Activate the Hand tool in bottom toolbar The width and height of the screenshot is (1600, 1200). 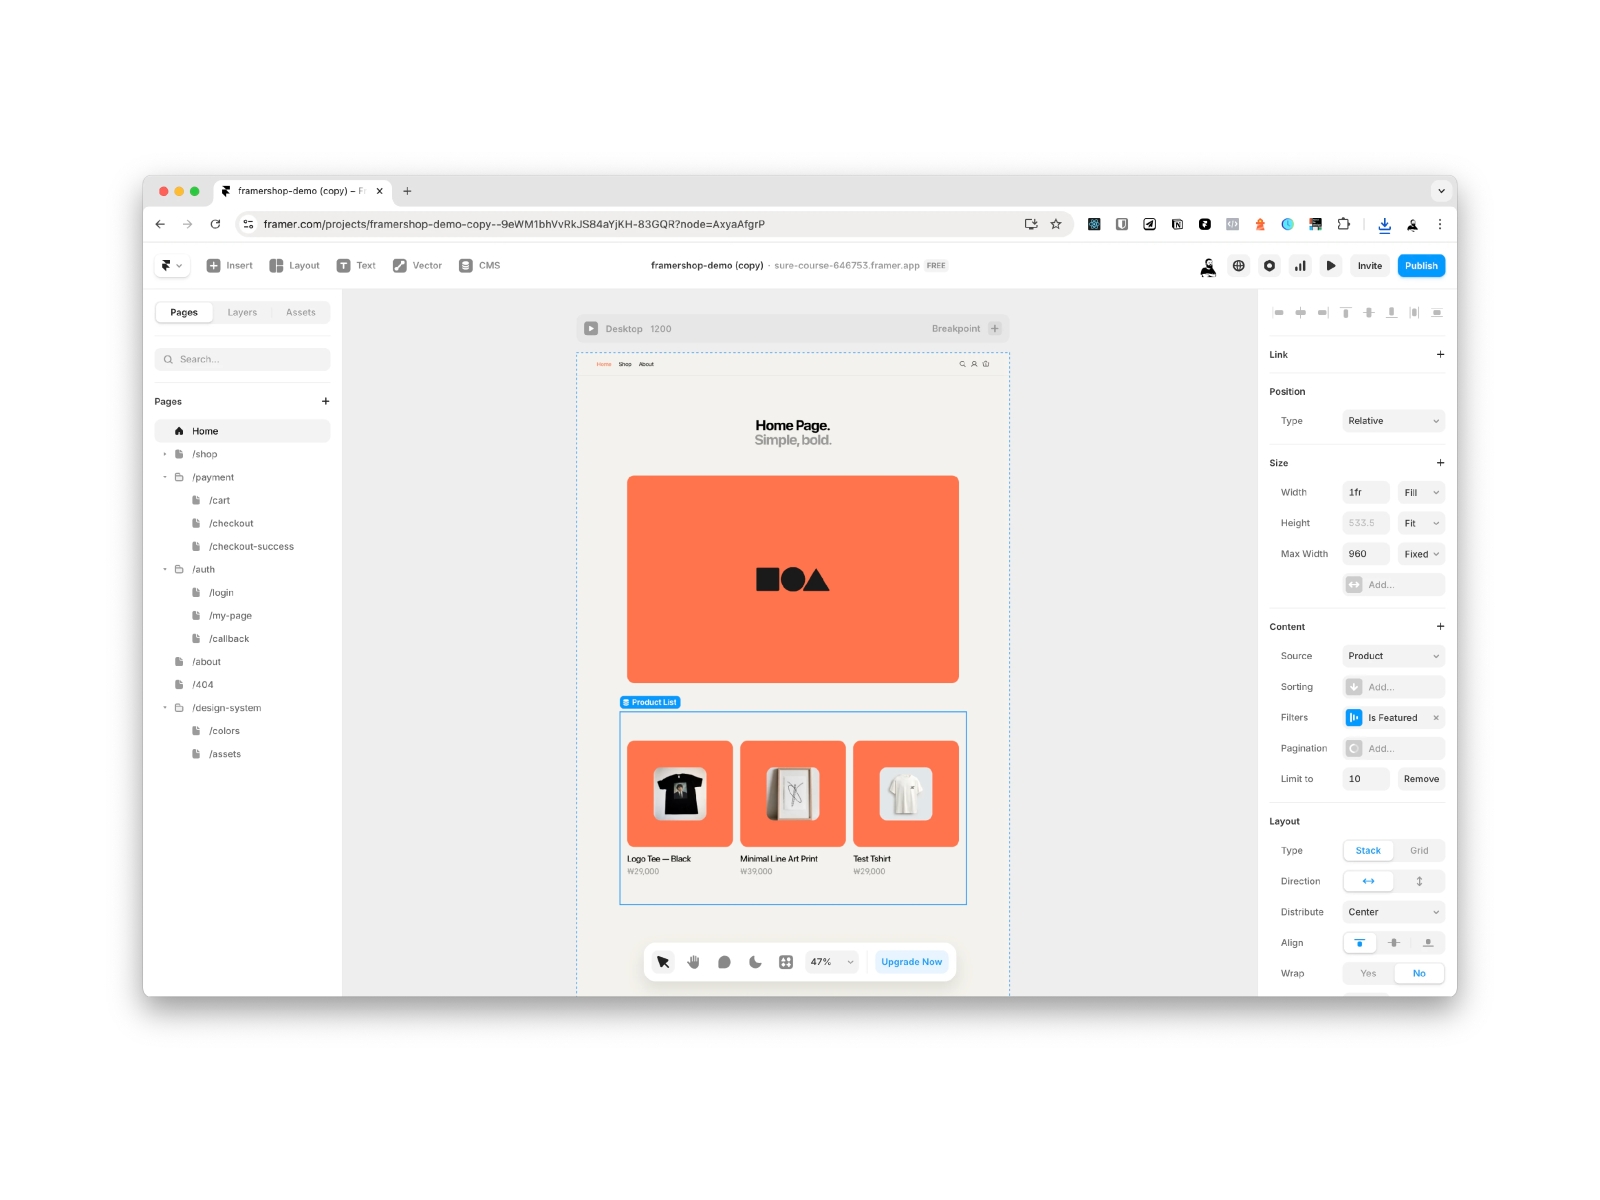click(x=693, y=962)
